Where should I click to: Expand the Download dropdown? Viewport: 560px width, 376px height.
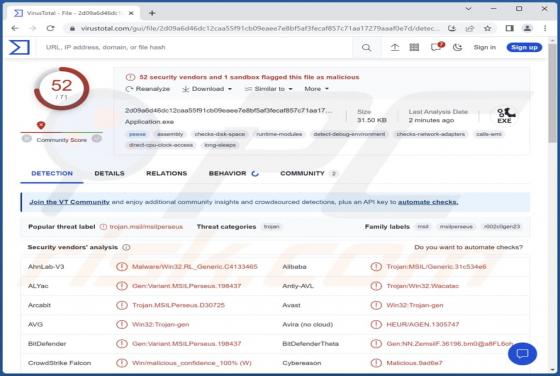(x=207, y=89)
